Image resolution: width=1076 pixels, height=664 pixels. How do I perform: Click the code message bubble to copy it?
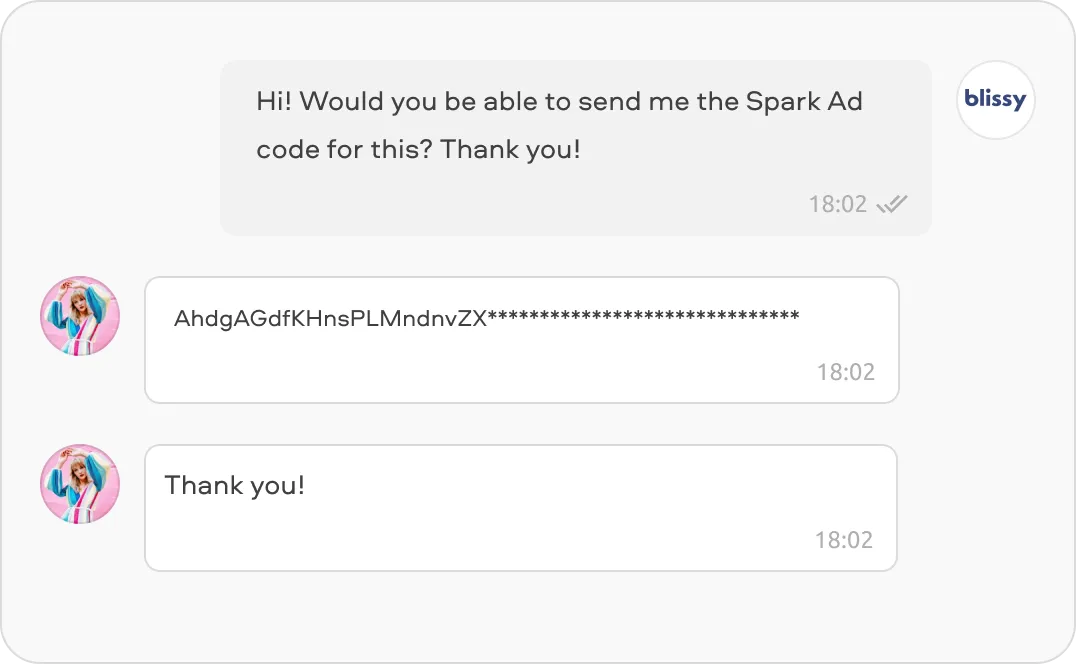click(520, 340)
